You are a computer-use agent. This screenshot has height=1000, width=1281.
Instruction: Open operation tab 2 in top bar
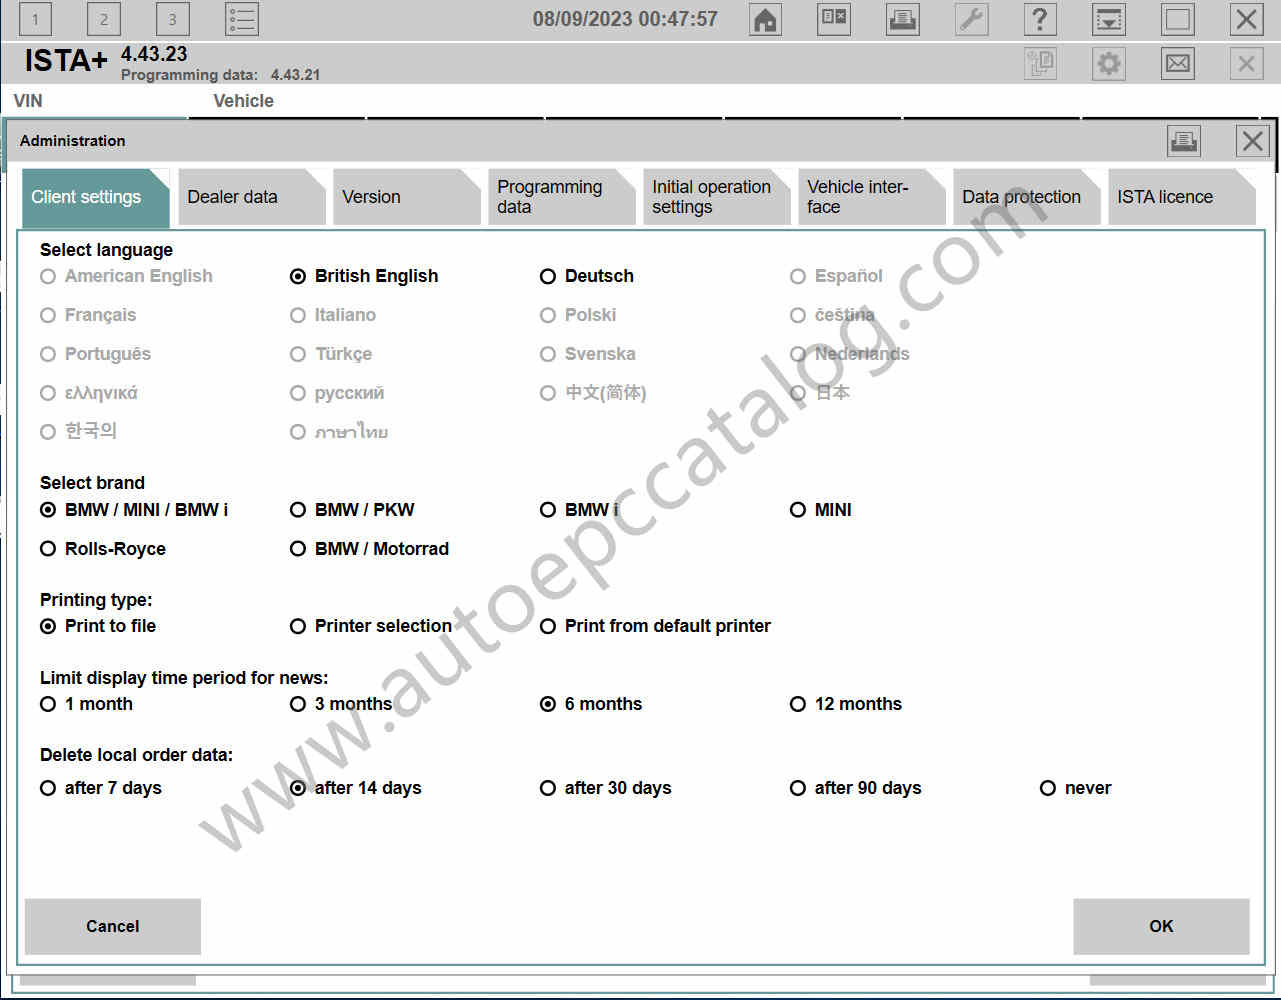coord(103,19)
